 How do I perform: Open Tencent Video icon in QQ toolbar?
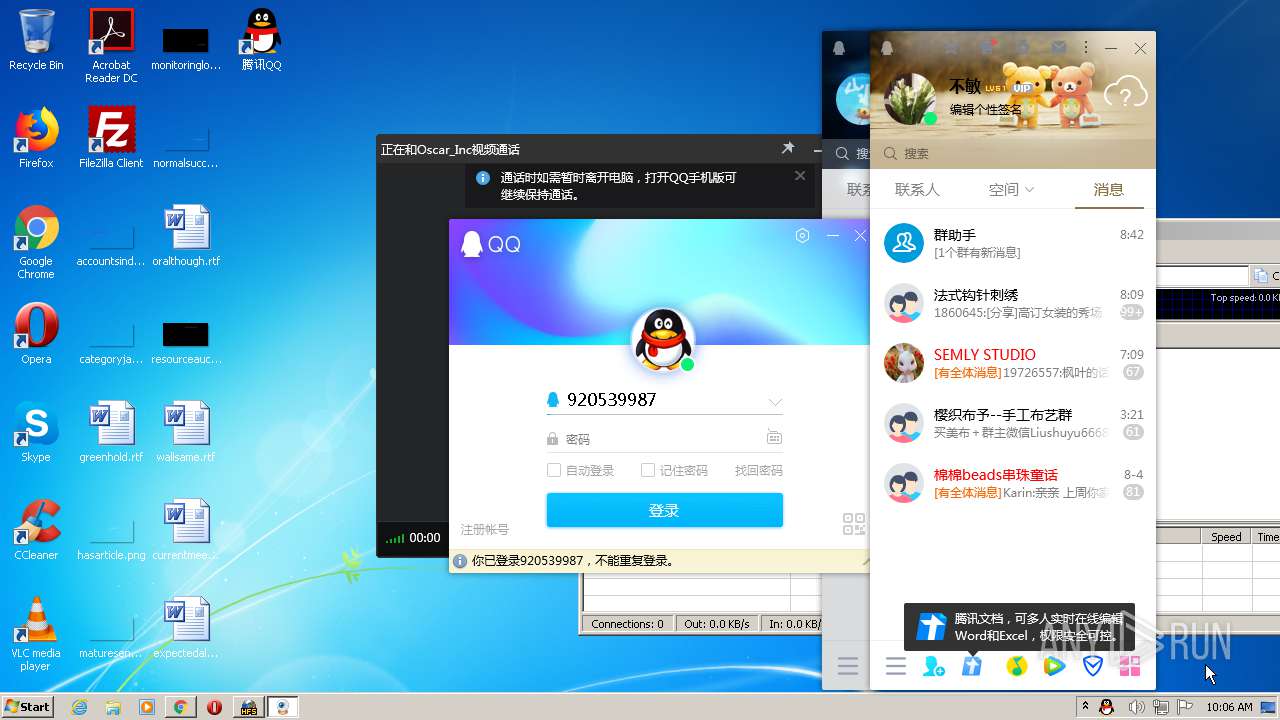point(1054,666)
